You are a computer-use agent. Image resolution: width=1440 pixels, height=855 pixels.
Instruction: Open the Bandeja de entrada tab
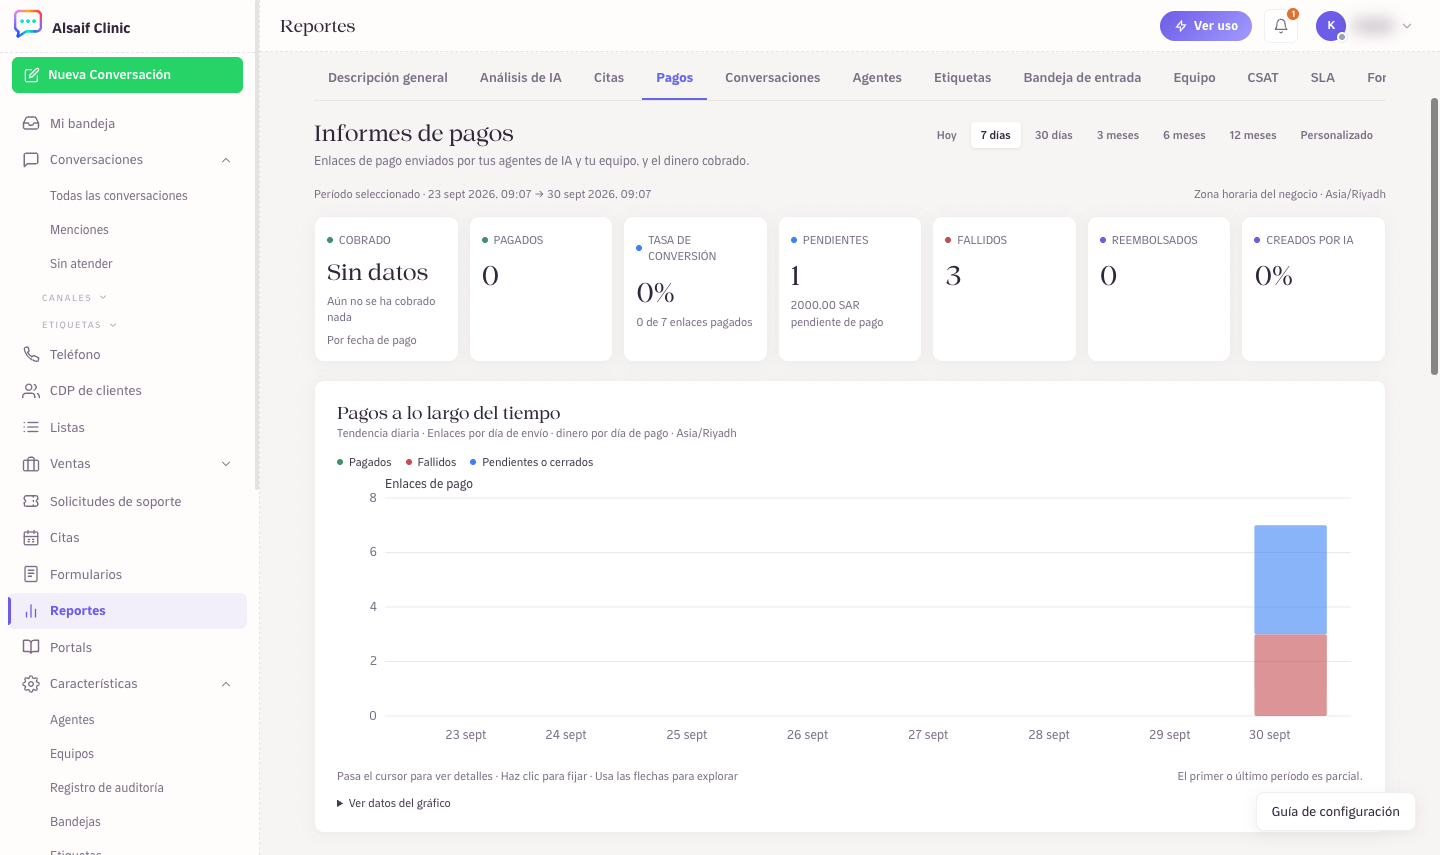[1082, 77]
